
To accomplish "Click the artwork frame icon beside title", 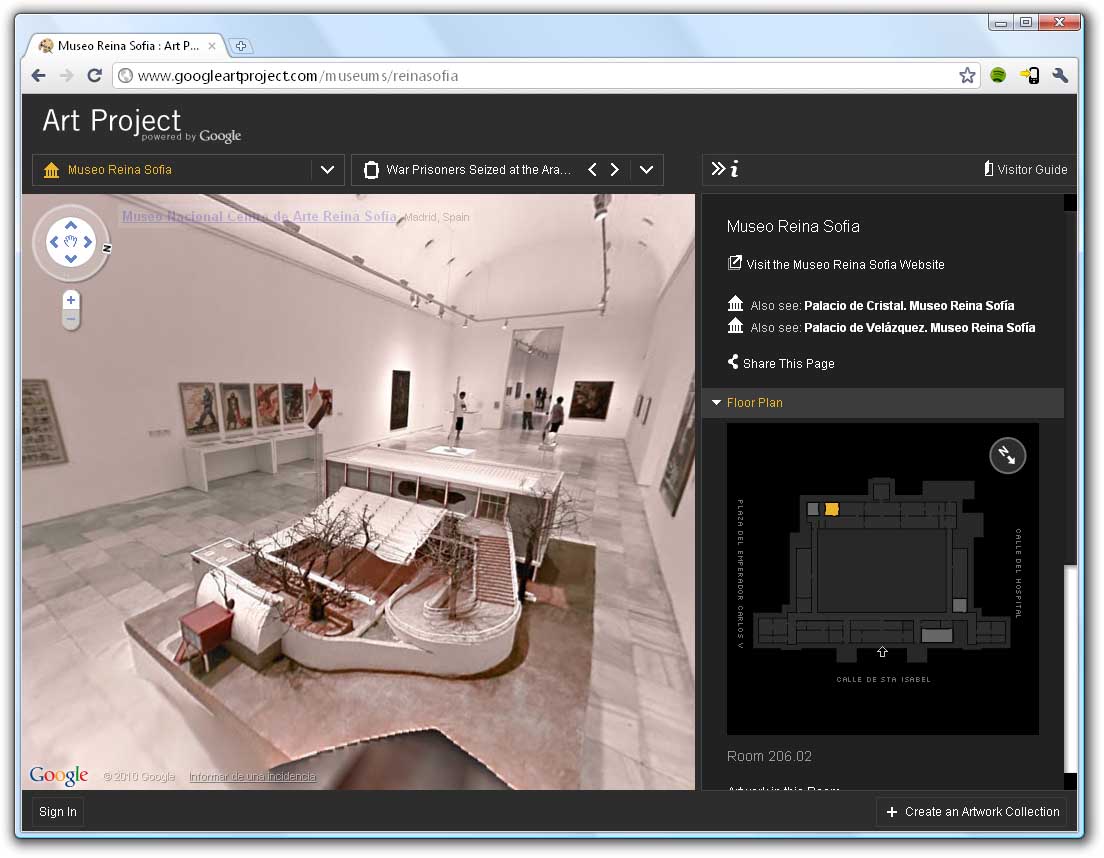I will (x=371, y=170).
